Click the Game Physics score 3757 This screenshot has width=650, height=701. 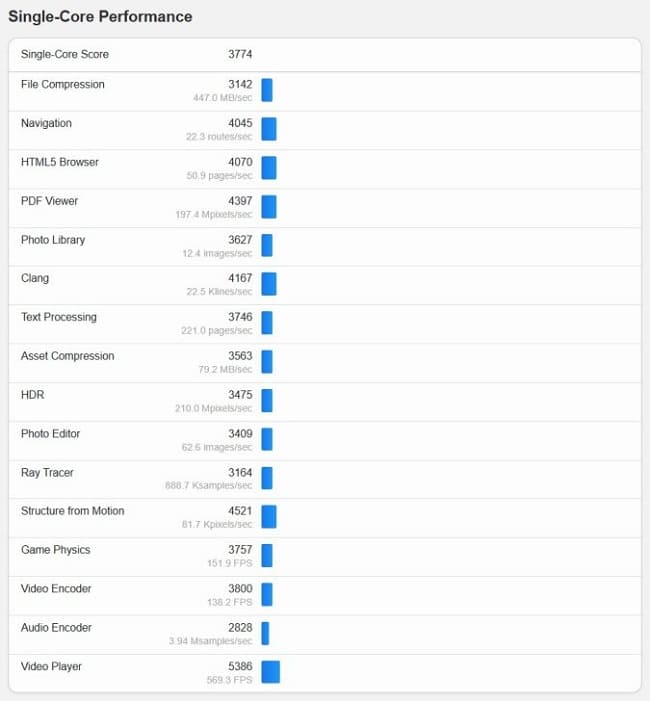pyautogui.click(x=240, y=549)
